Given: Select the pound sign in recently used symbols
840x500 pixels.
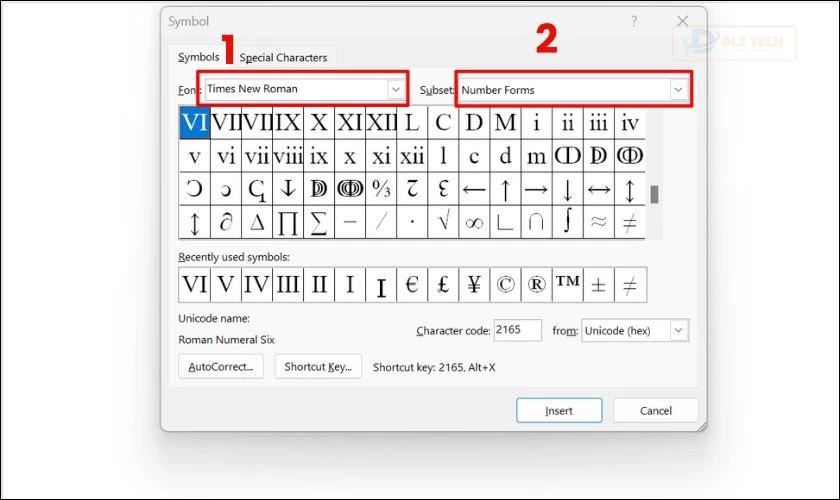Looking at the screenshot, I should point(443,285).
